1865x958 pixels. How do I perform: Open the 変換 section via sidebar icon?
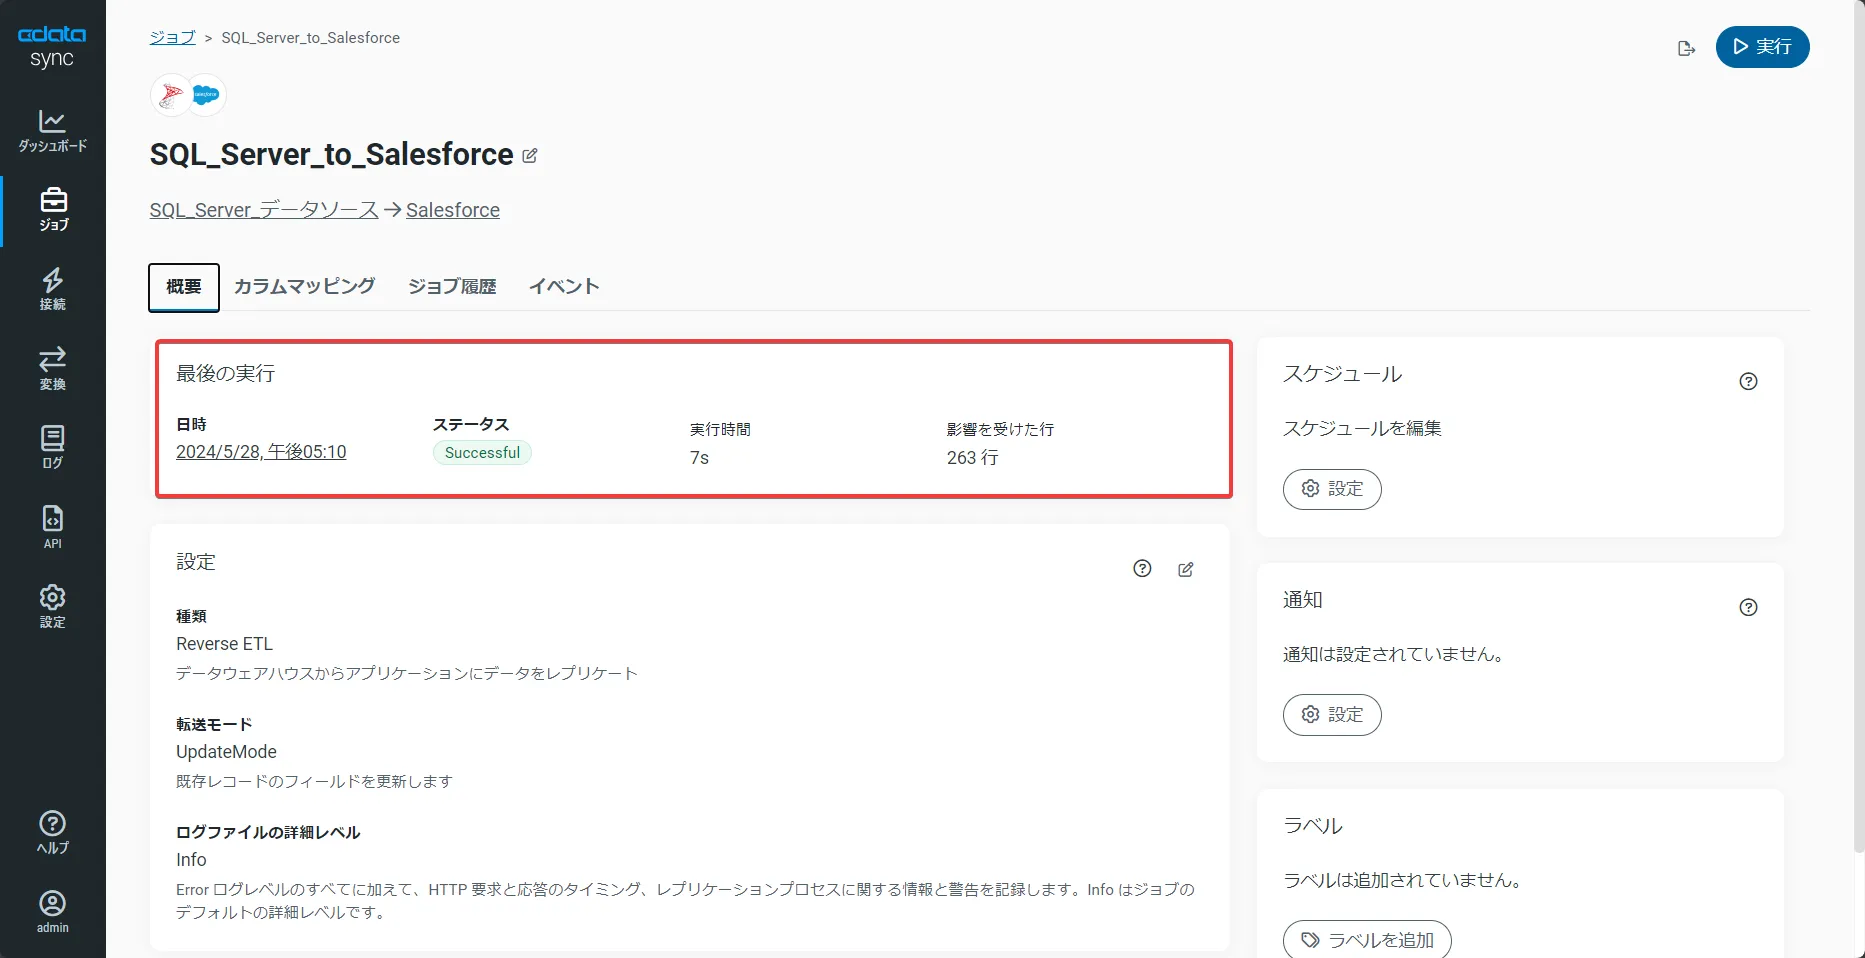(52, 367)
